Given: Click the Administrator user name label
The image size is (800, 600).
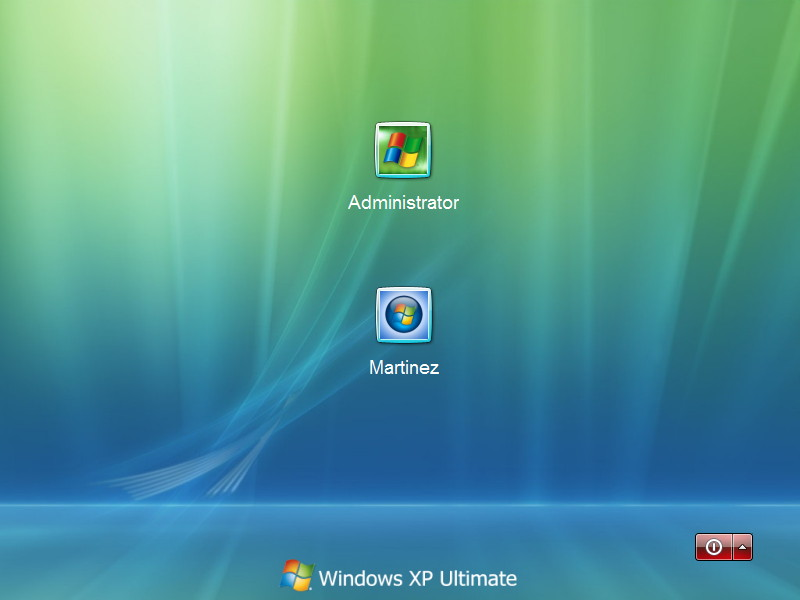Looking at the screenshot, I should (403, 203).
